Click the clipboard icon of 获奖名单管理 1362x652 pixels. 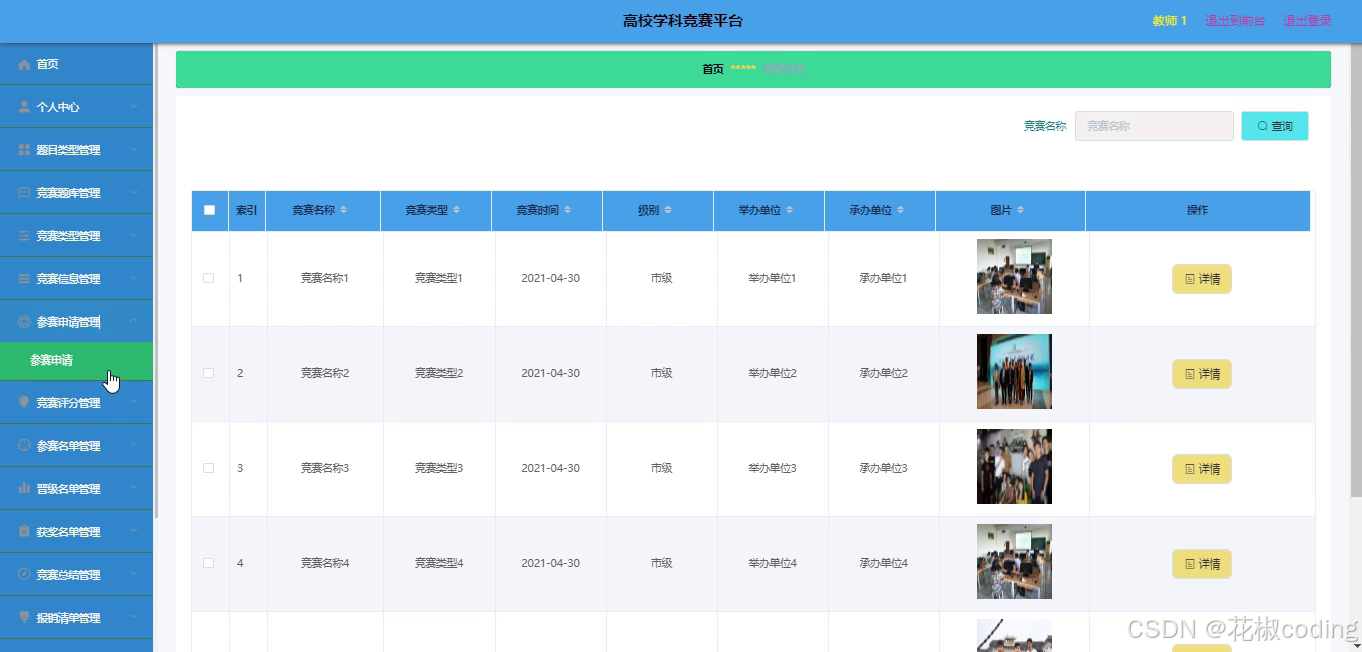[24, 532]
